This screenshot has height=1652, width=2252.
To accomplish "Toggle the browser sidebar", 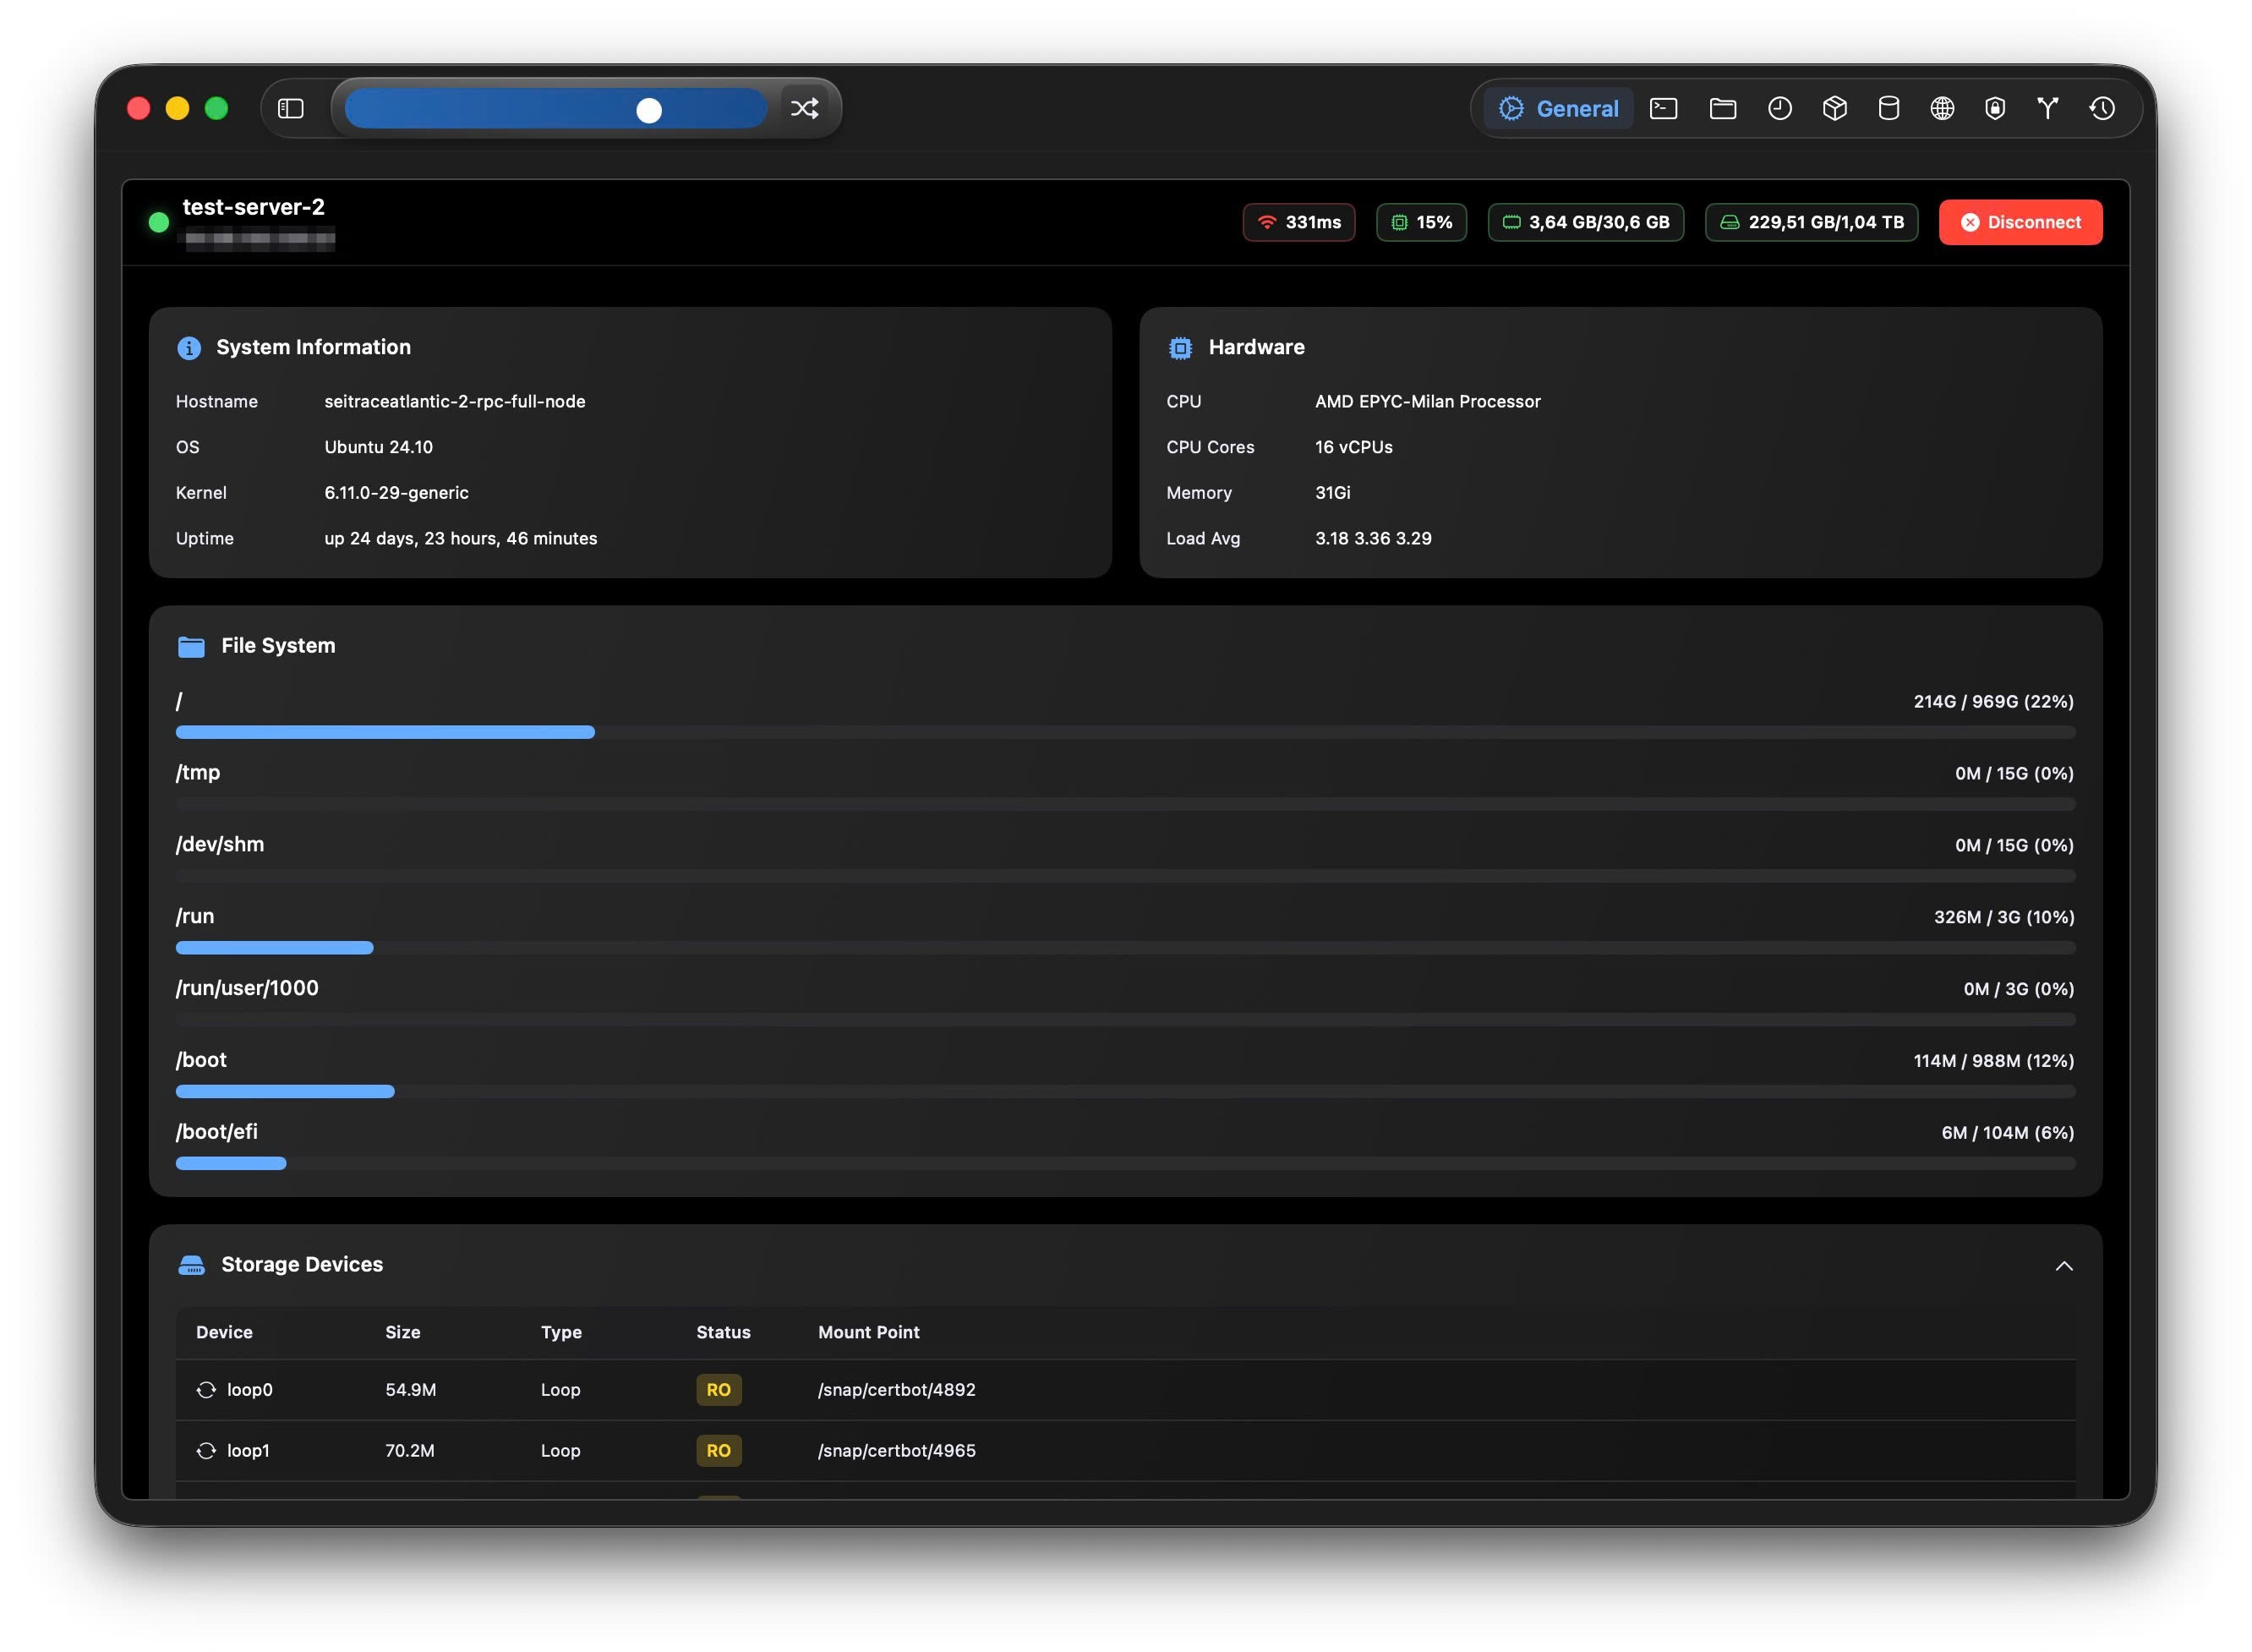I will (x=292, y=108).
